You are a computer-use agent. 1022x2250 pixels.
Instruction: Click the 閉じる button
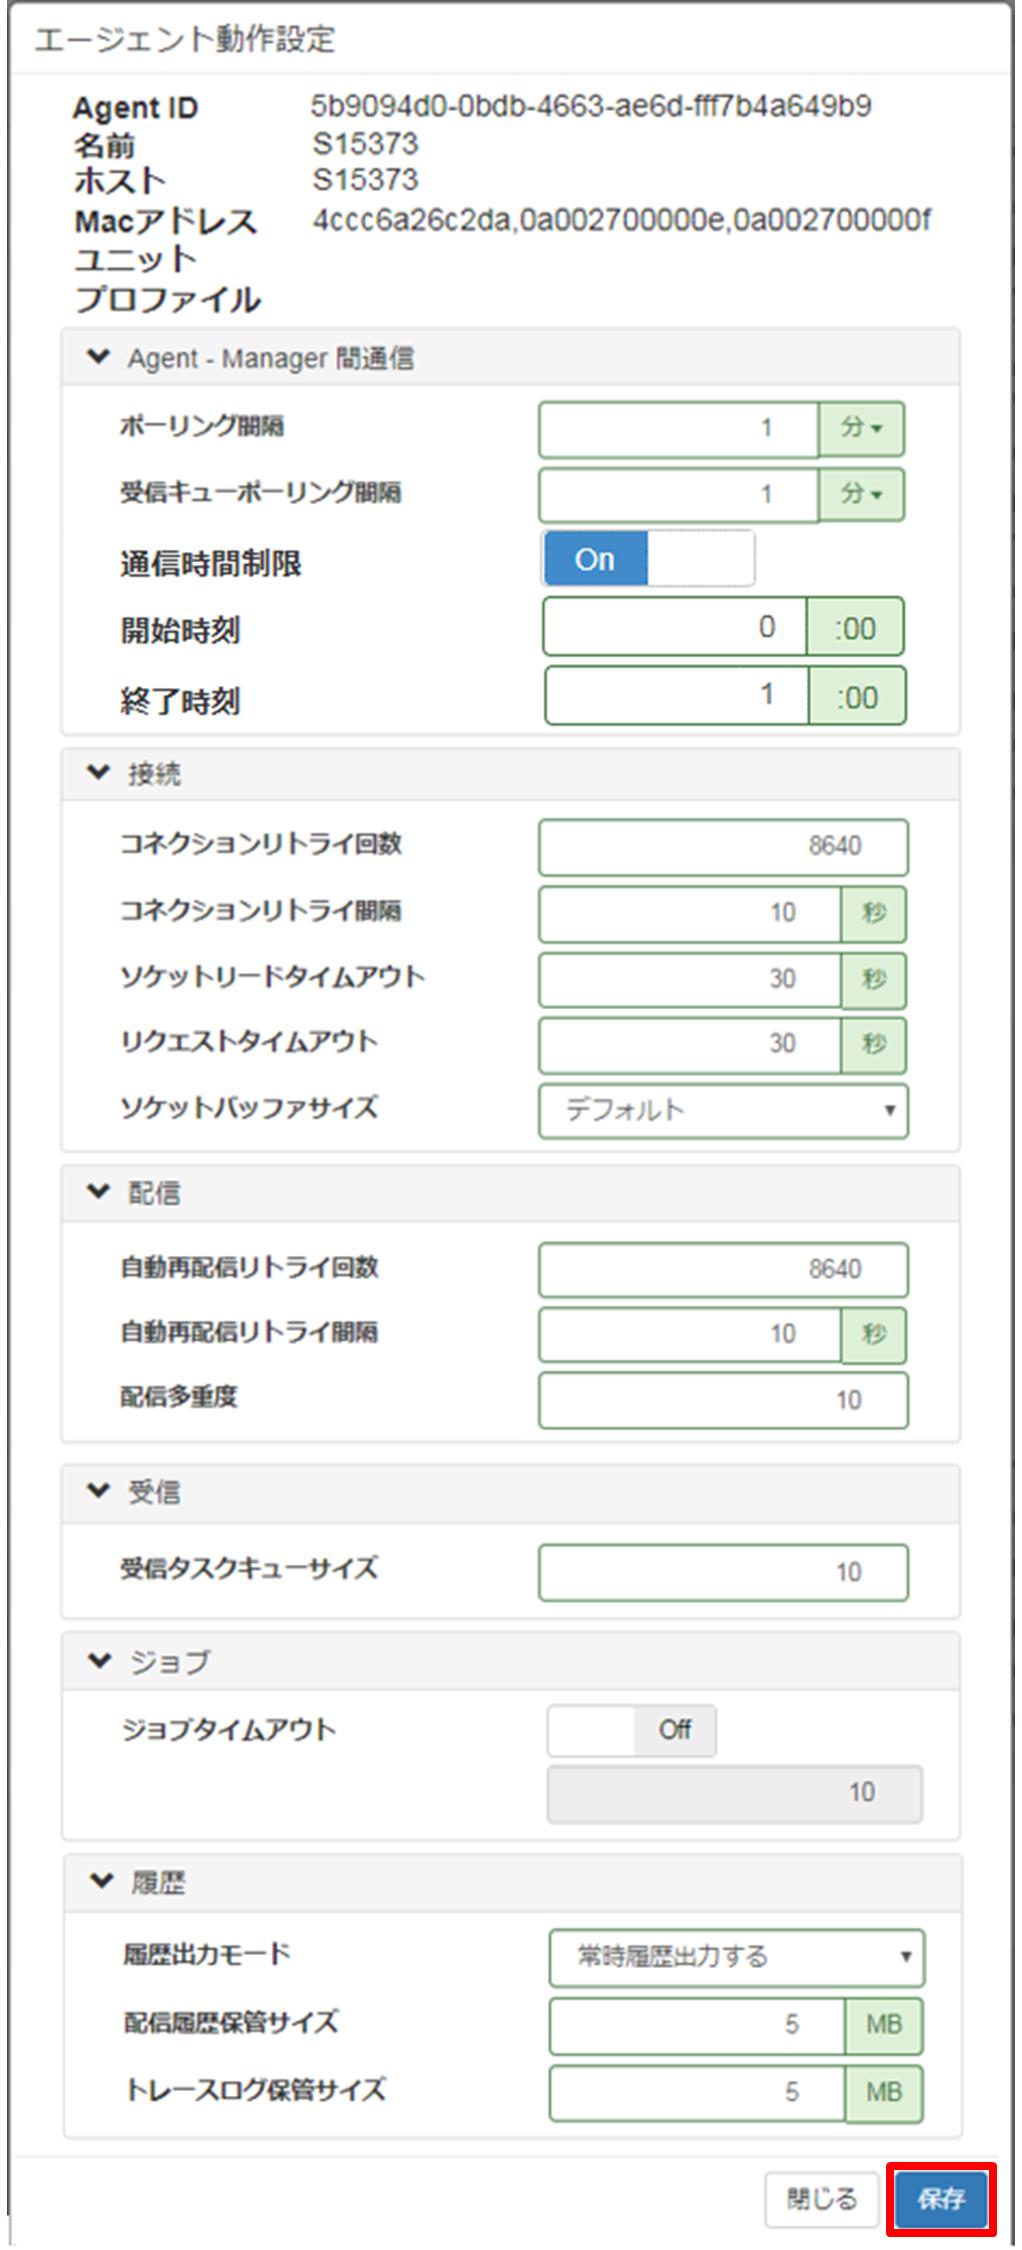pos(821,2198)
